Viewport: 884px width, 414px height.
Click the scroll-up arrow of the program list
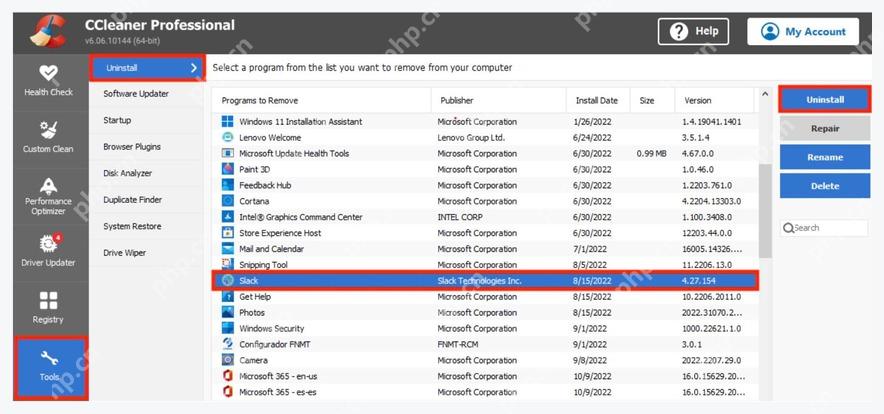click(764, 94)
